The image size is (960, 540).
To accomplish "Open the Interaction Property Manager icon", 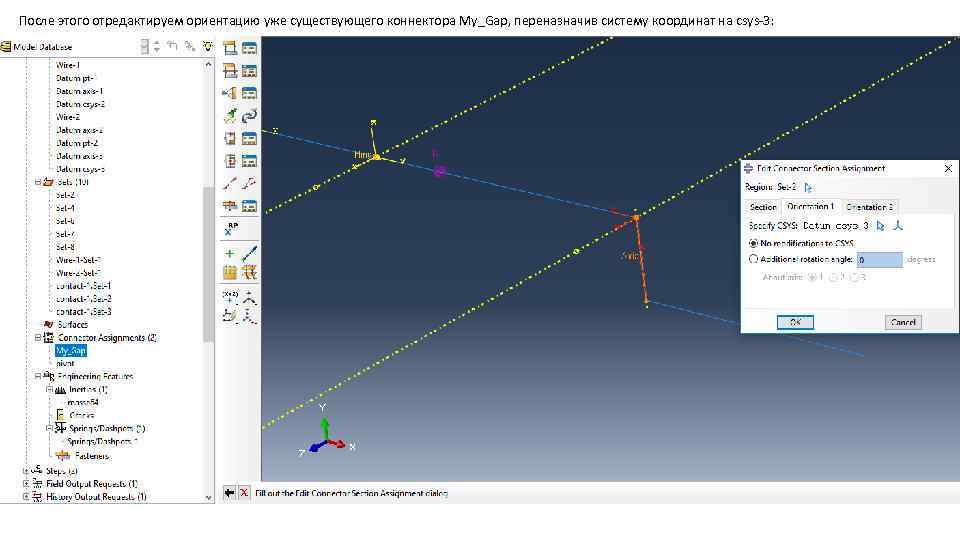I will coord(249,70).
